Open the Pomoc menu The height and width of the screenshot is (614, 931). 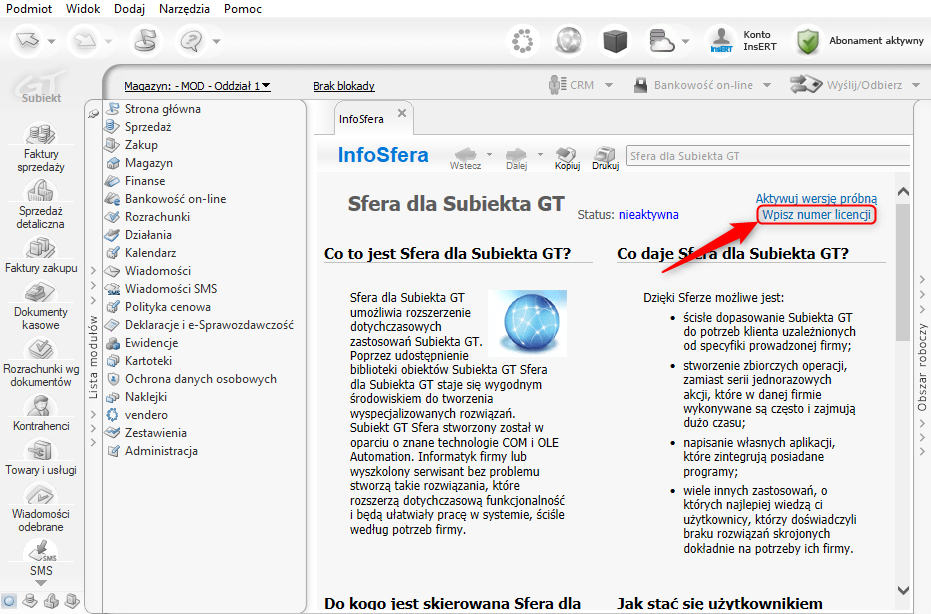243,9
